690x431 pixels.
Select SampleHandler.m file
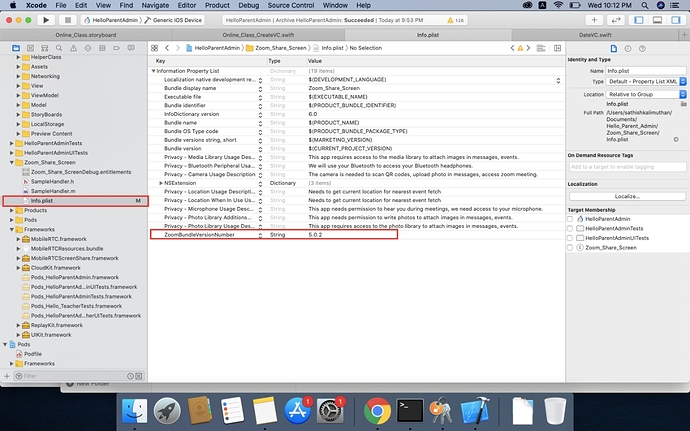click(52, 191)
